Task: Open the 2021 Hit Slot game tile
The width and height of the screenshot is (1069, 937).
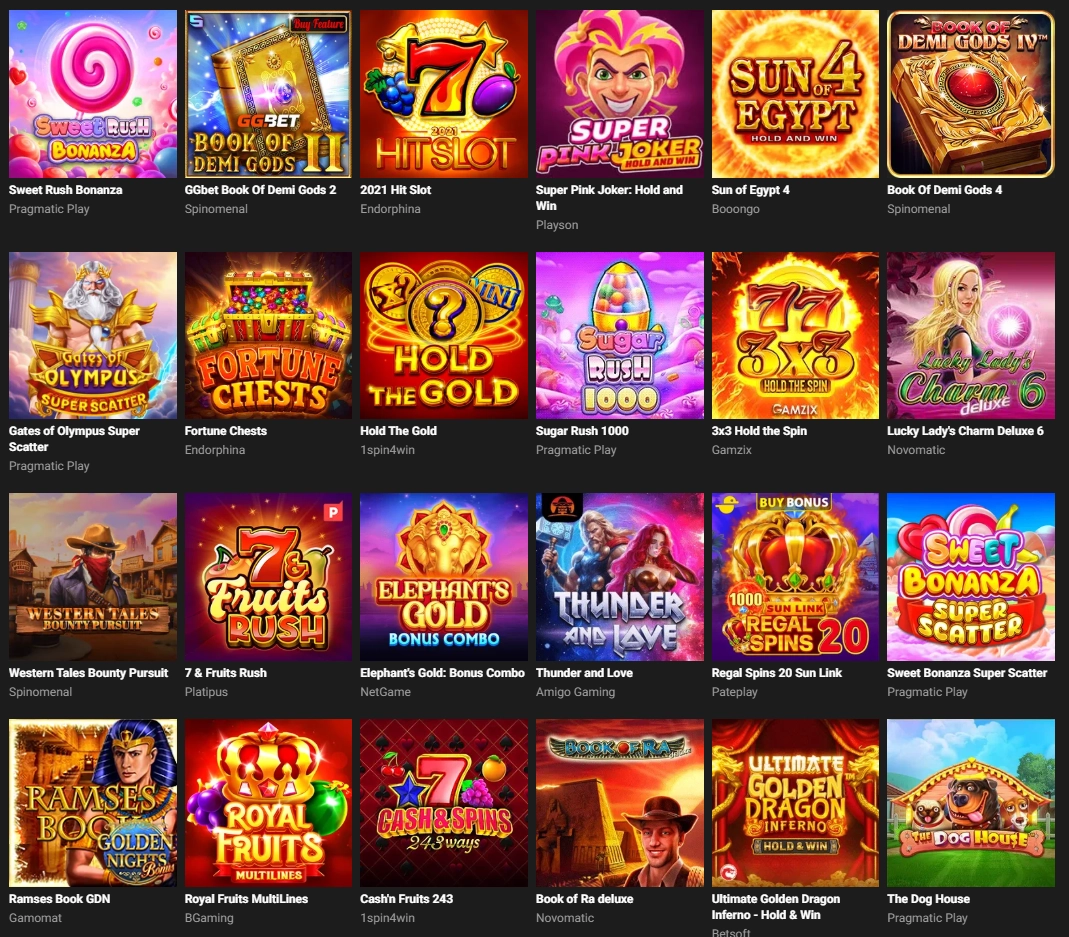Action: (x=444, y=94)
